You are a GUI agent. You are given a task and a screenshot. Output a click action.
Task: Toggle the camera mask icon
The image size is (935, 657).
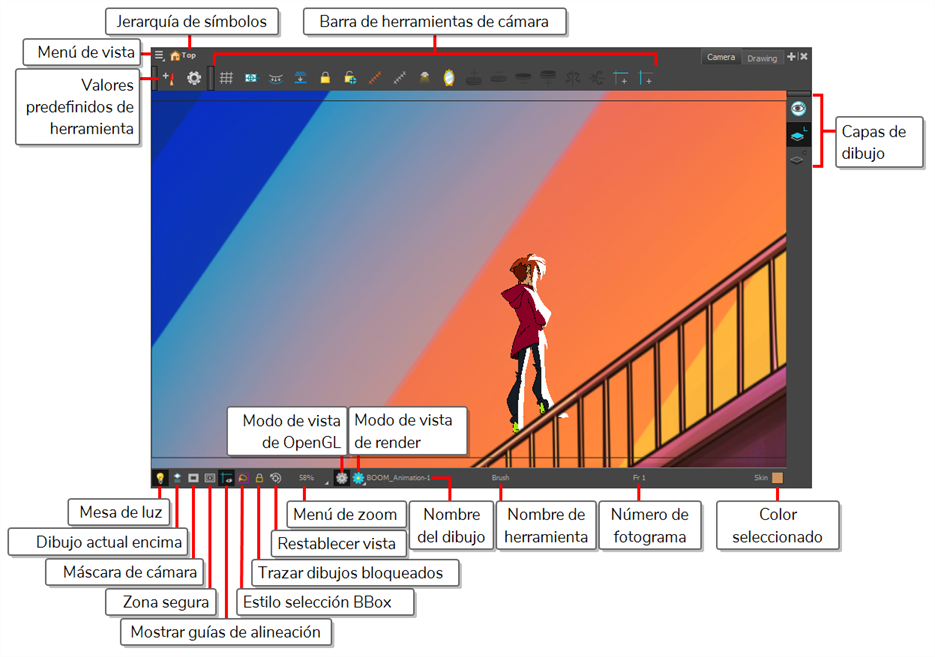click(193, 478)
